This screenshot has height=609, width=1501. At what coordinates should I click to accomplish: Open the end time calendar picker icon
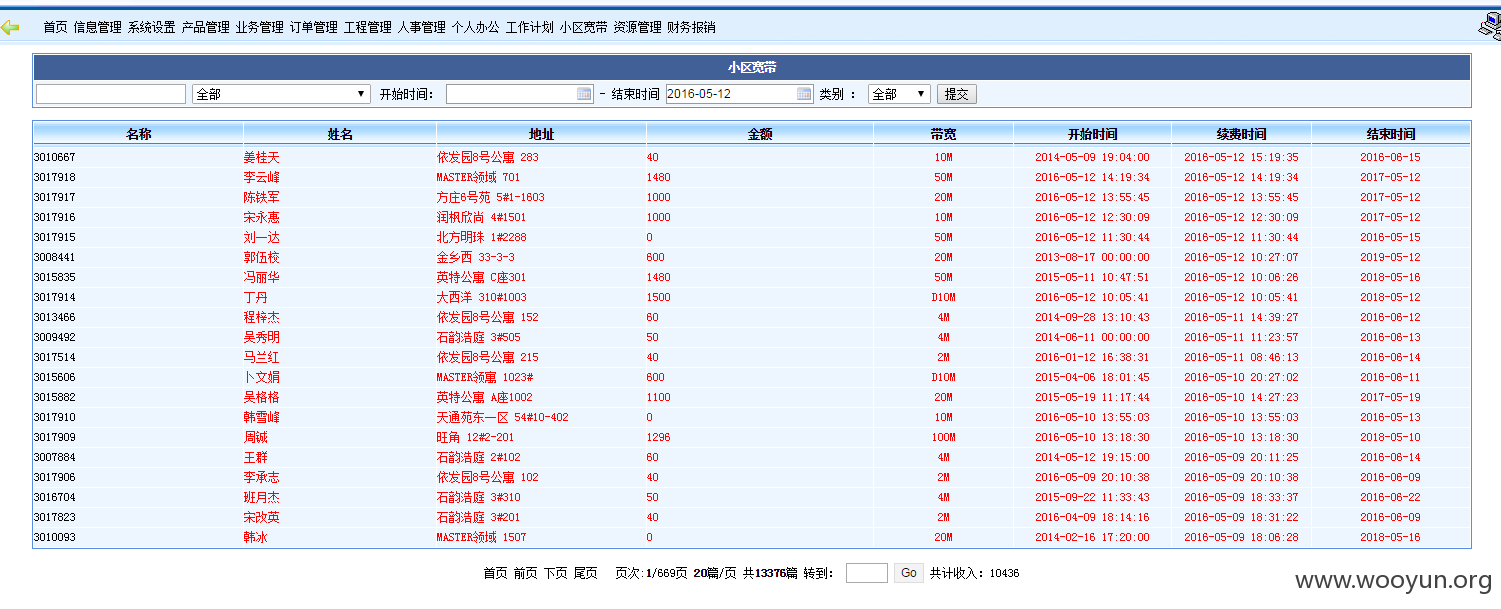tap(805, 94)
